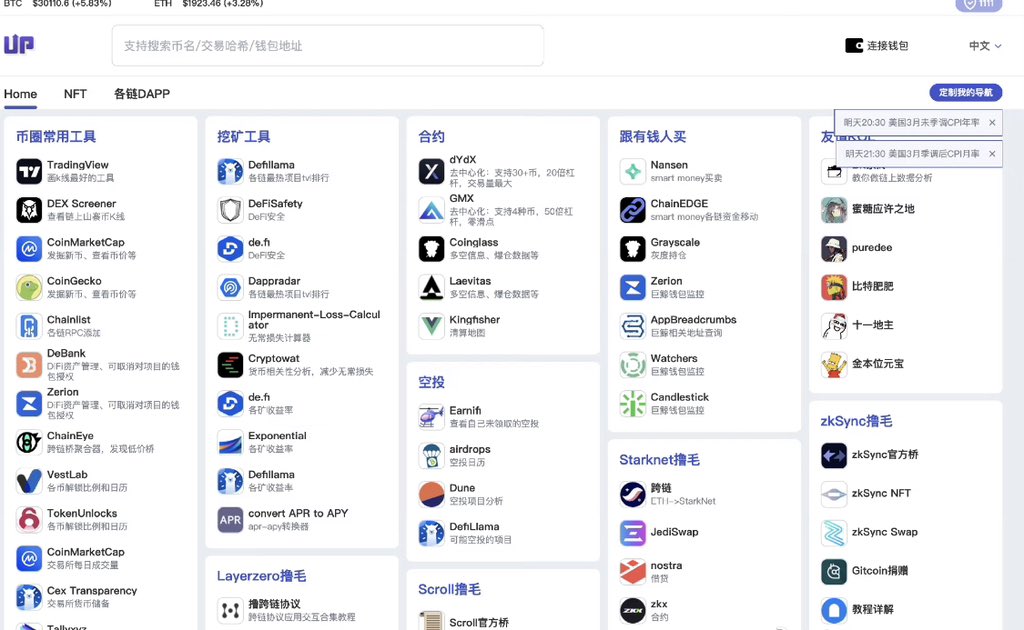Open the Cryptowat icon
Screen dimensions: 1024x630
(230, 365)
